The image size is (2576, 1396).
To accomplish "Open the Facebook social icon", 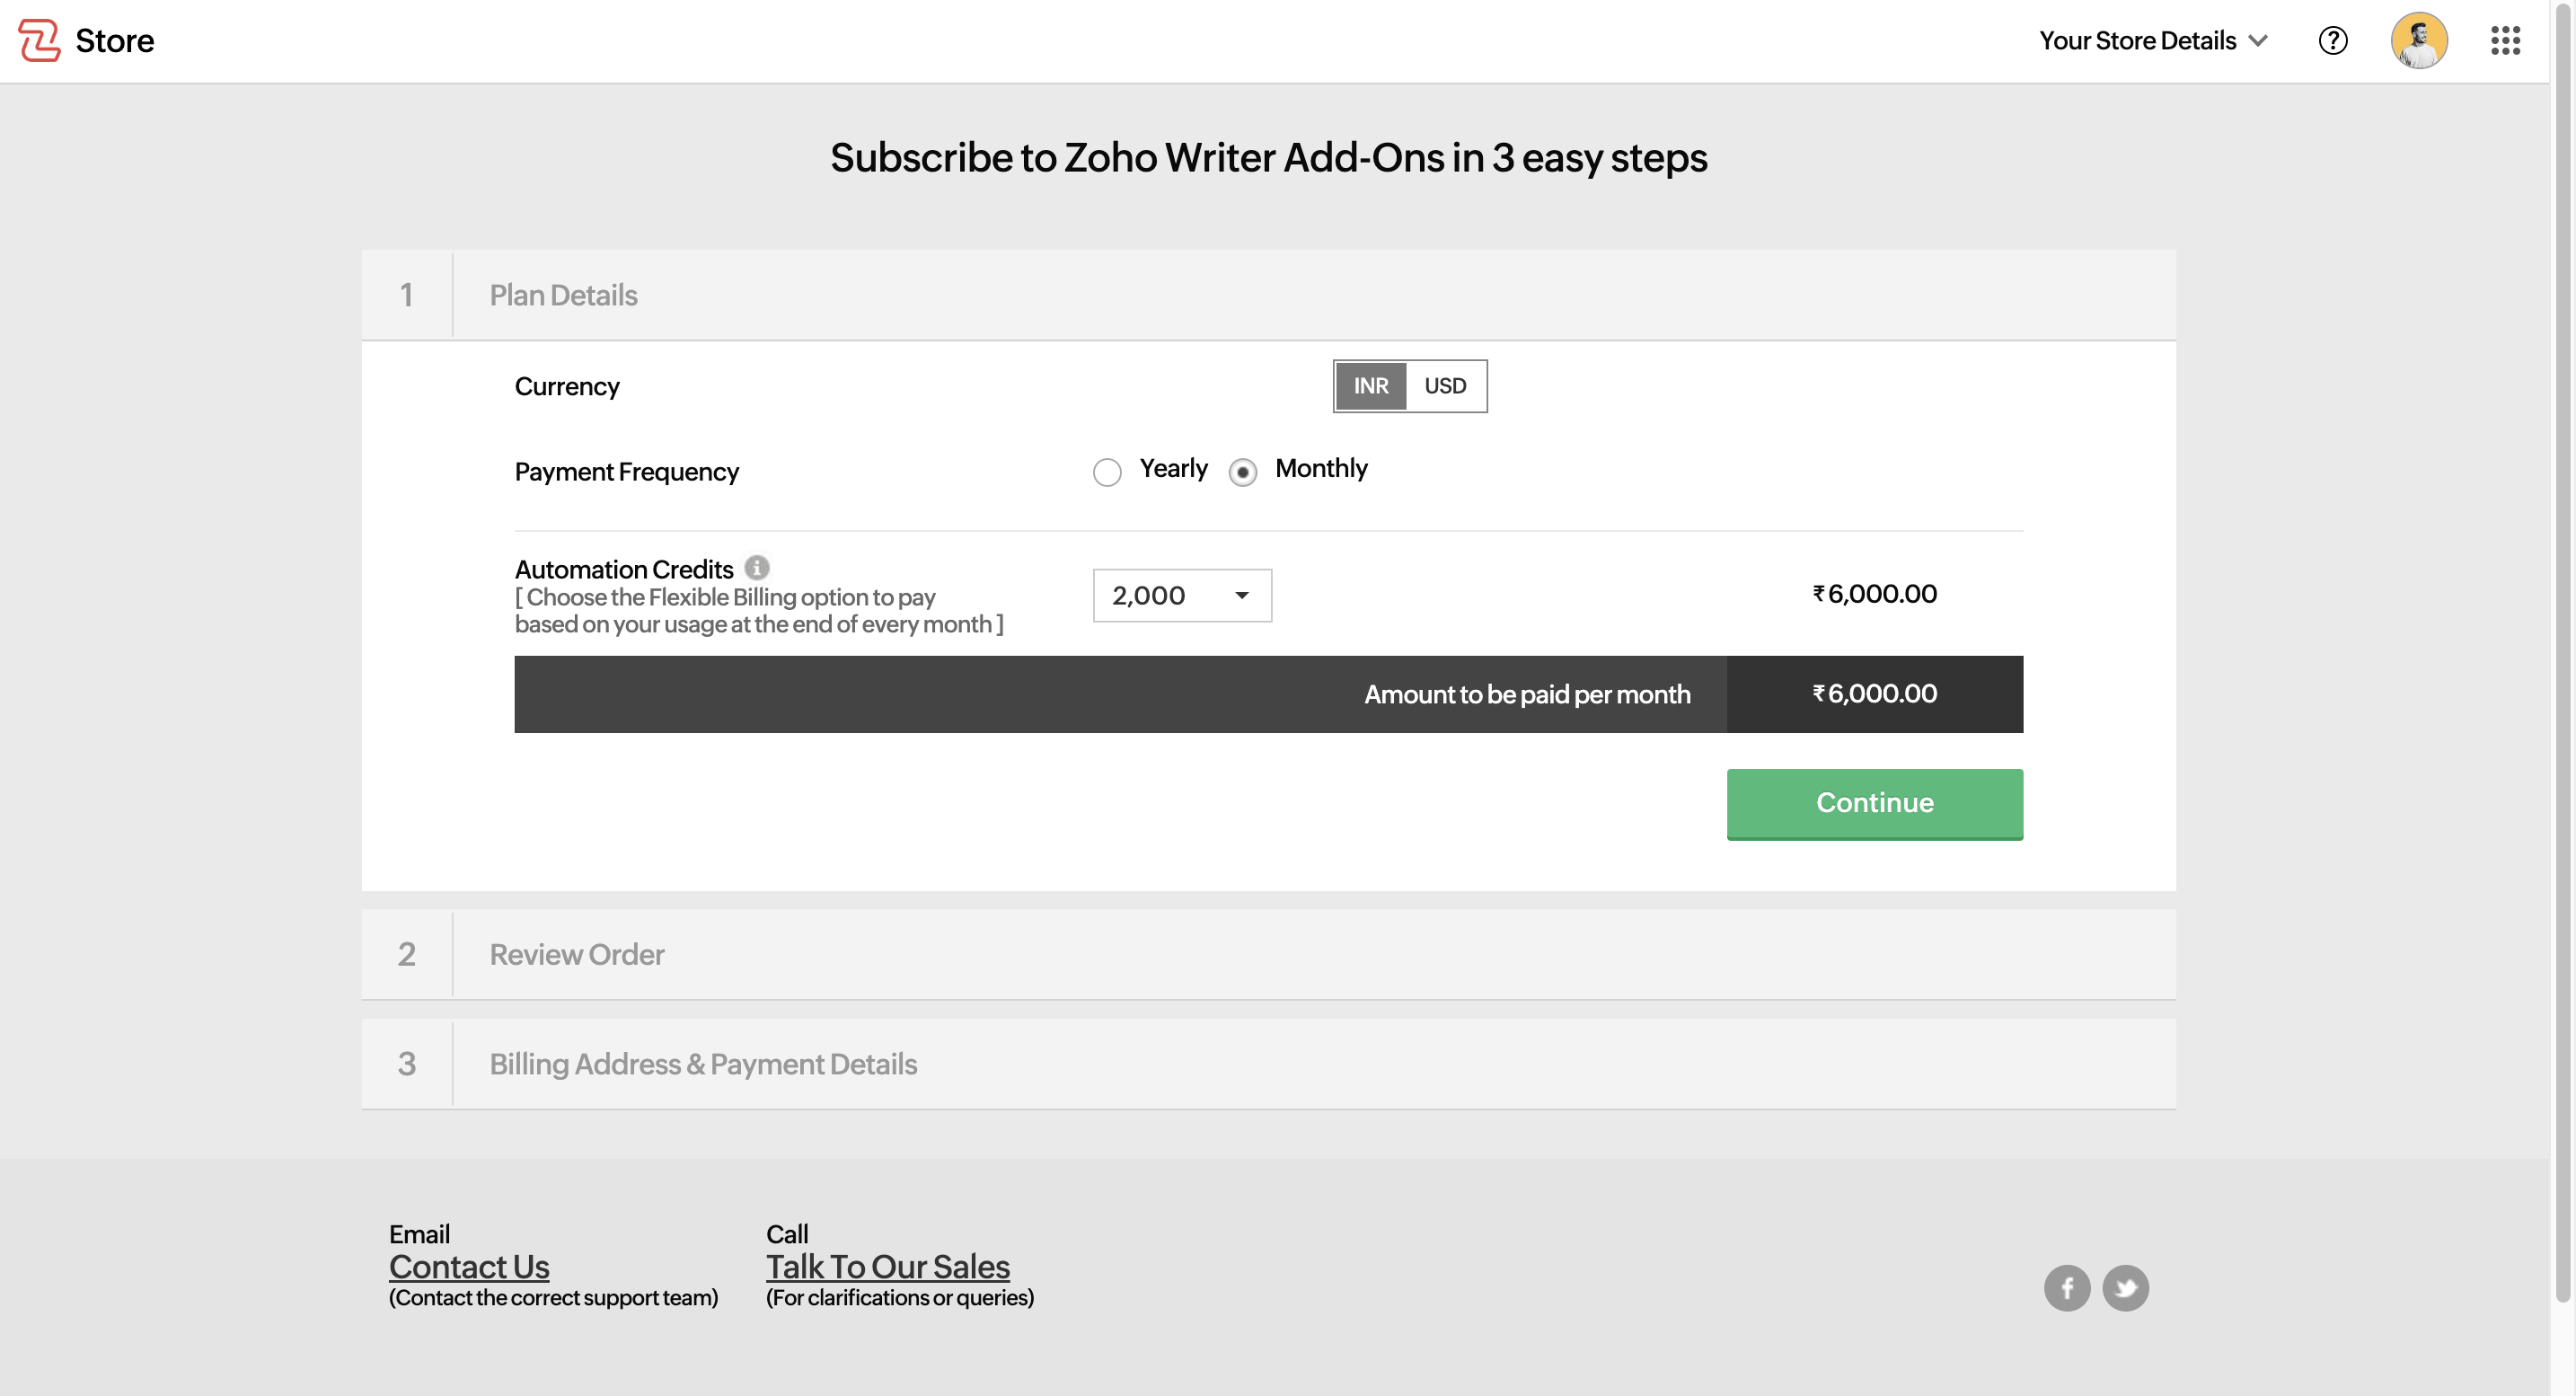I will point(2067,1288).
